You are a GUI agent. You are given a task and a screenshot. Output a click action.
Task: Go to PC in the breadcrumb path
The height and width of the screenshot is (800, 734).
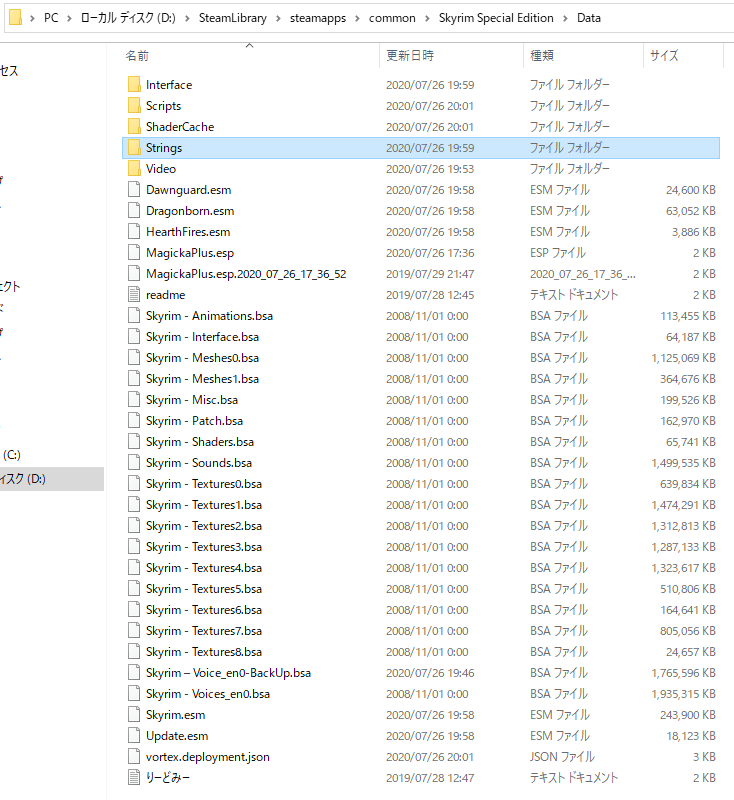51,18
